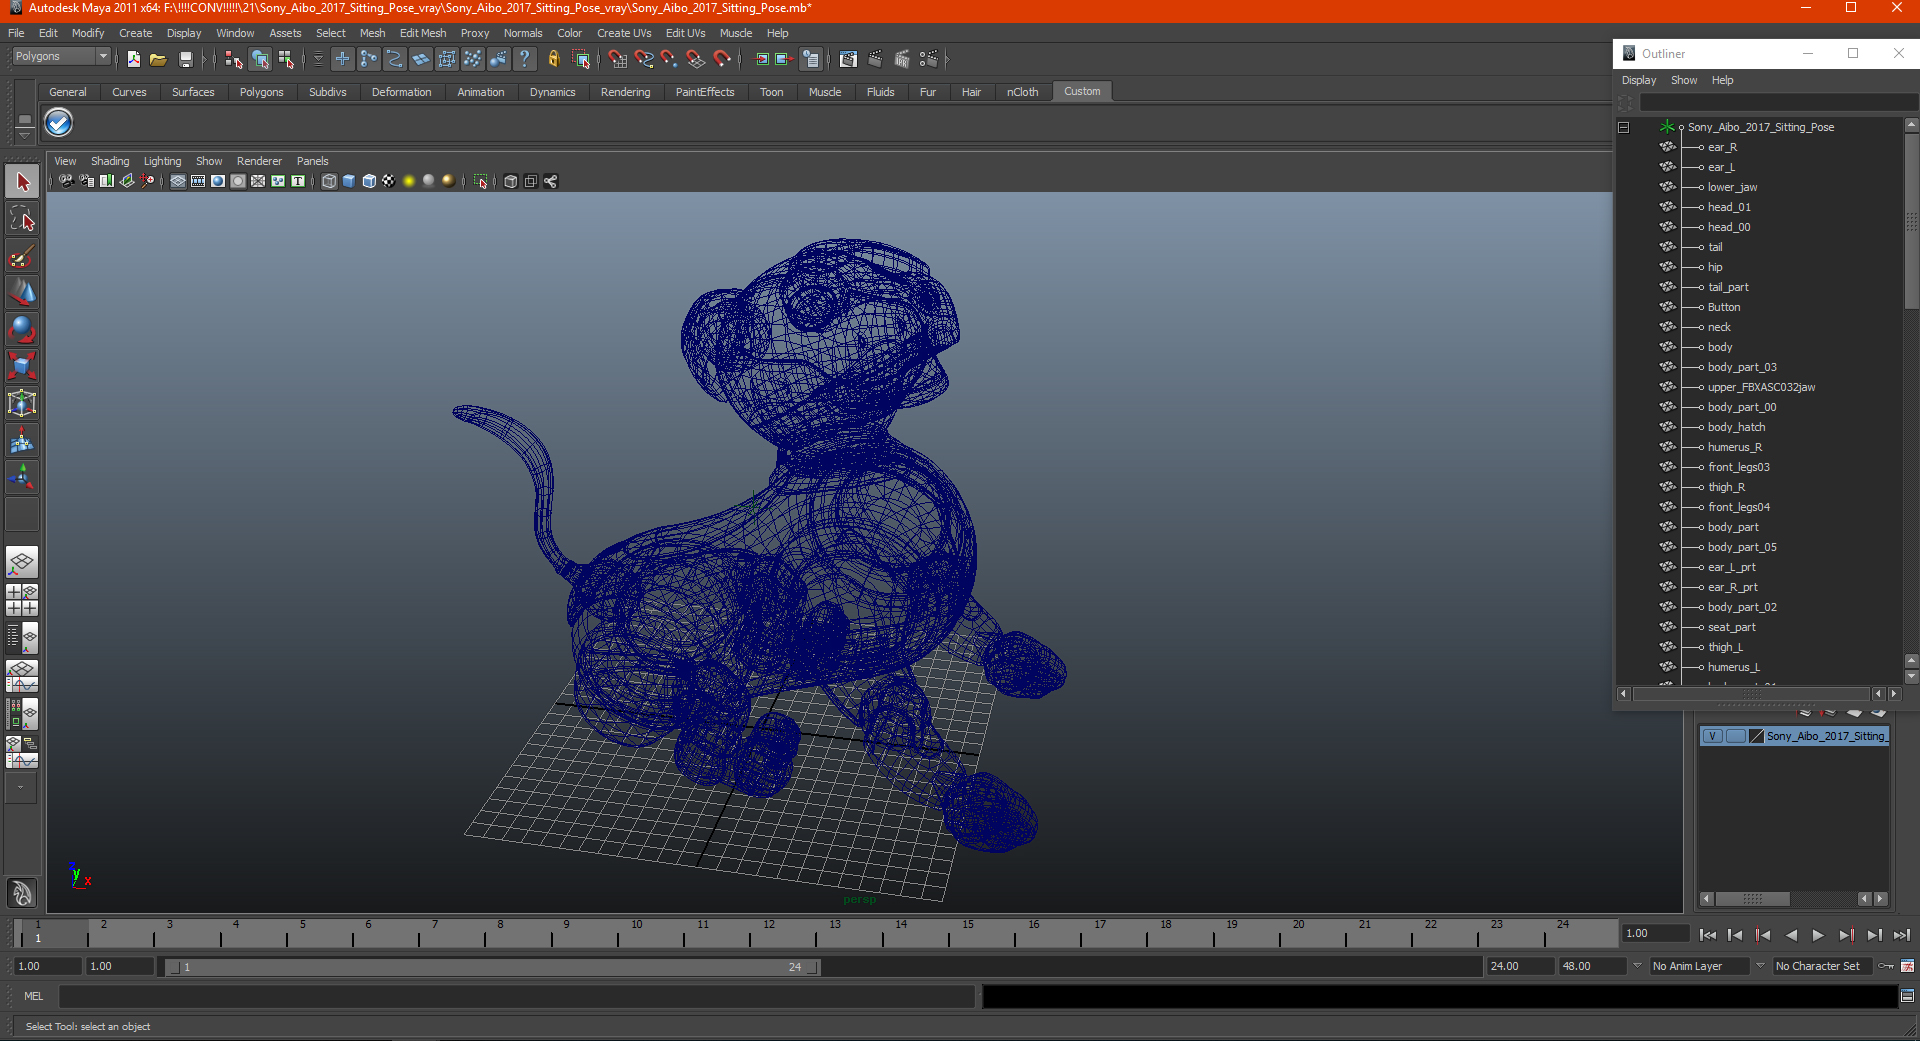The image size is (1920, 1041).
Task: Select the Persp/Outliner layout
Action: pyautogui.click(x=22, y=637)
